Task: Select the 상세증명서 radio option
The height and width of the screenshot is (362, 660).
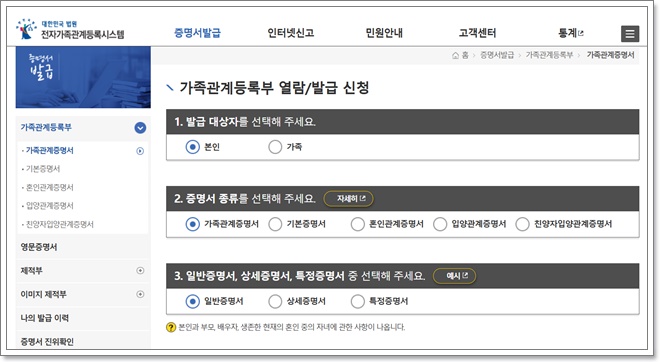Action: (275, 301)
